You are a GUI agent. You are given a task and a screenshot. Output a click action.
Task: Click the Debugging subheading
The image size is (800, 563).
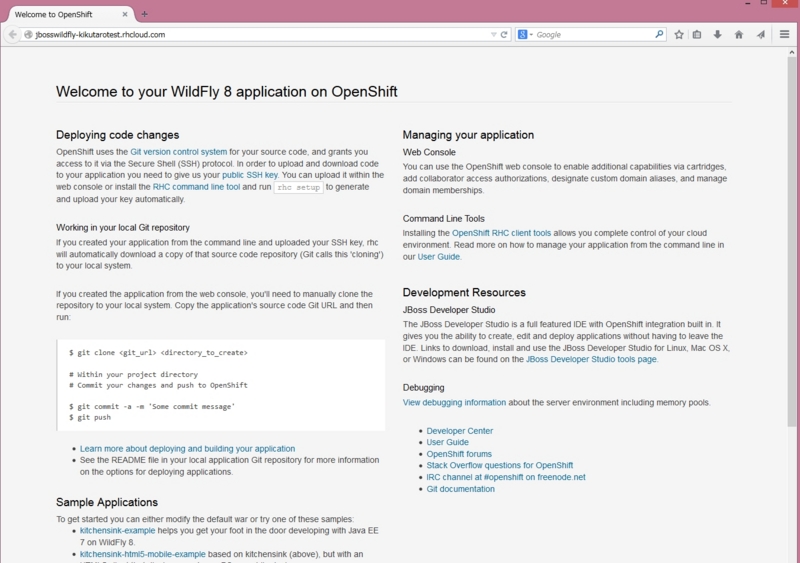coord(423,387)
